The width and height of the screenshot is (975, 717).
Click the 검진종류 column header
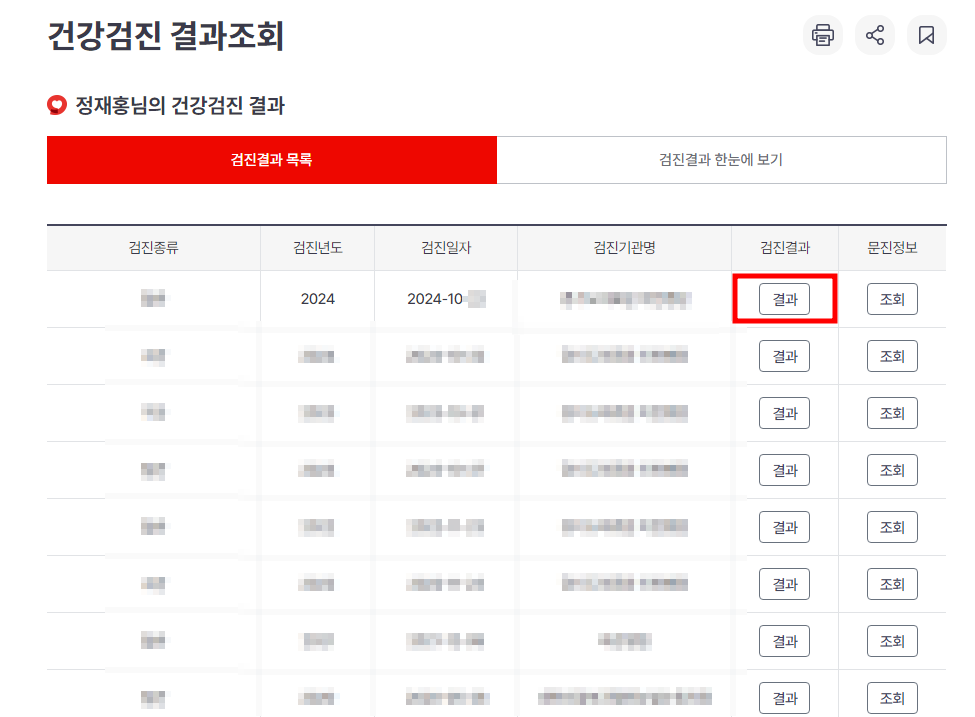tap(152, 247)
